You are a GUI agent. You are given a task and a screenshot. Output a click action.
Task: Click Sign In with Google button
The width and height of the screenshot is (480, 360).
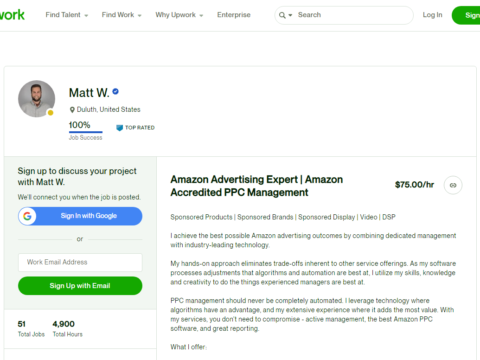[x=80, y=216]
